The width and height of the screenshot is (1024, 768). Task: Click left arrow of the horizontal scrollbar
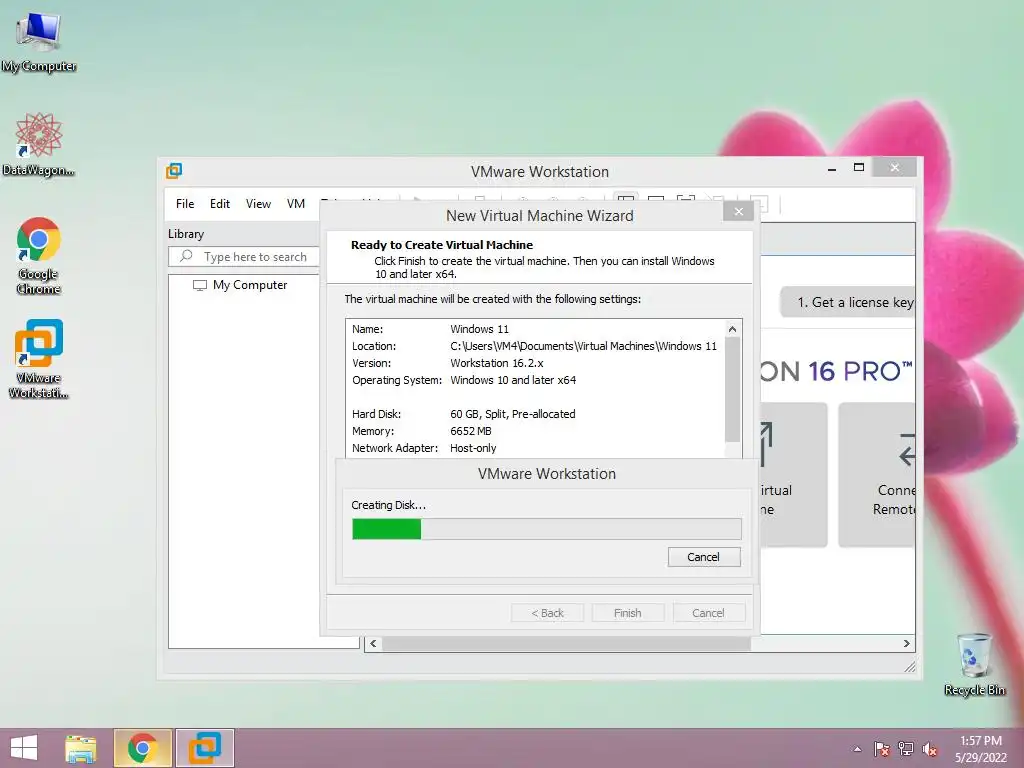(373, 644)
